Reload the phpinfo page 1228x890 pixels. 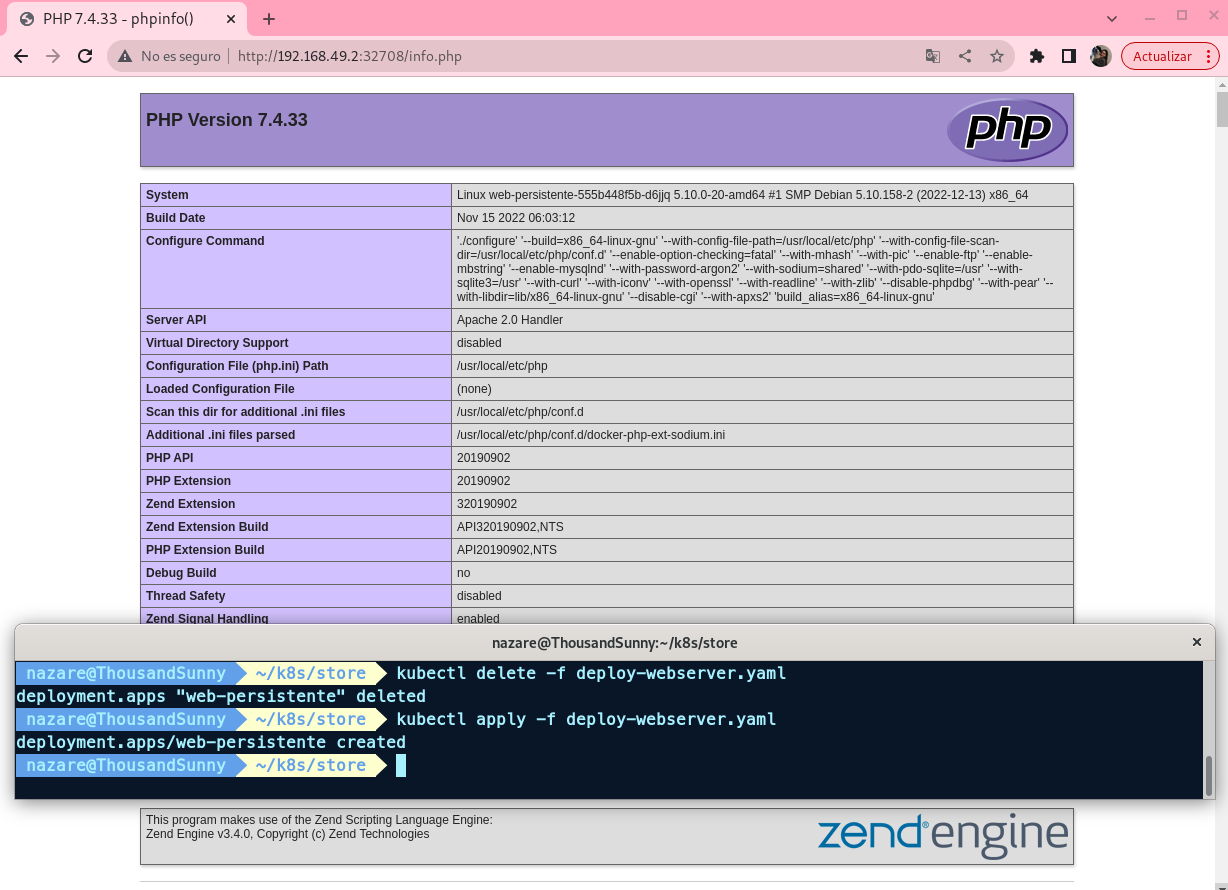click(x=85, y=56)
